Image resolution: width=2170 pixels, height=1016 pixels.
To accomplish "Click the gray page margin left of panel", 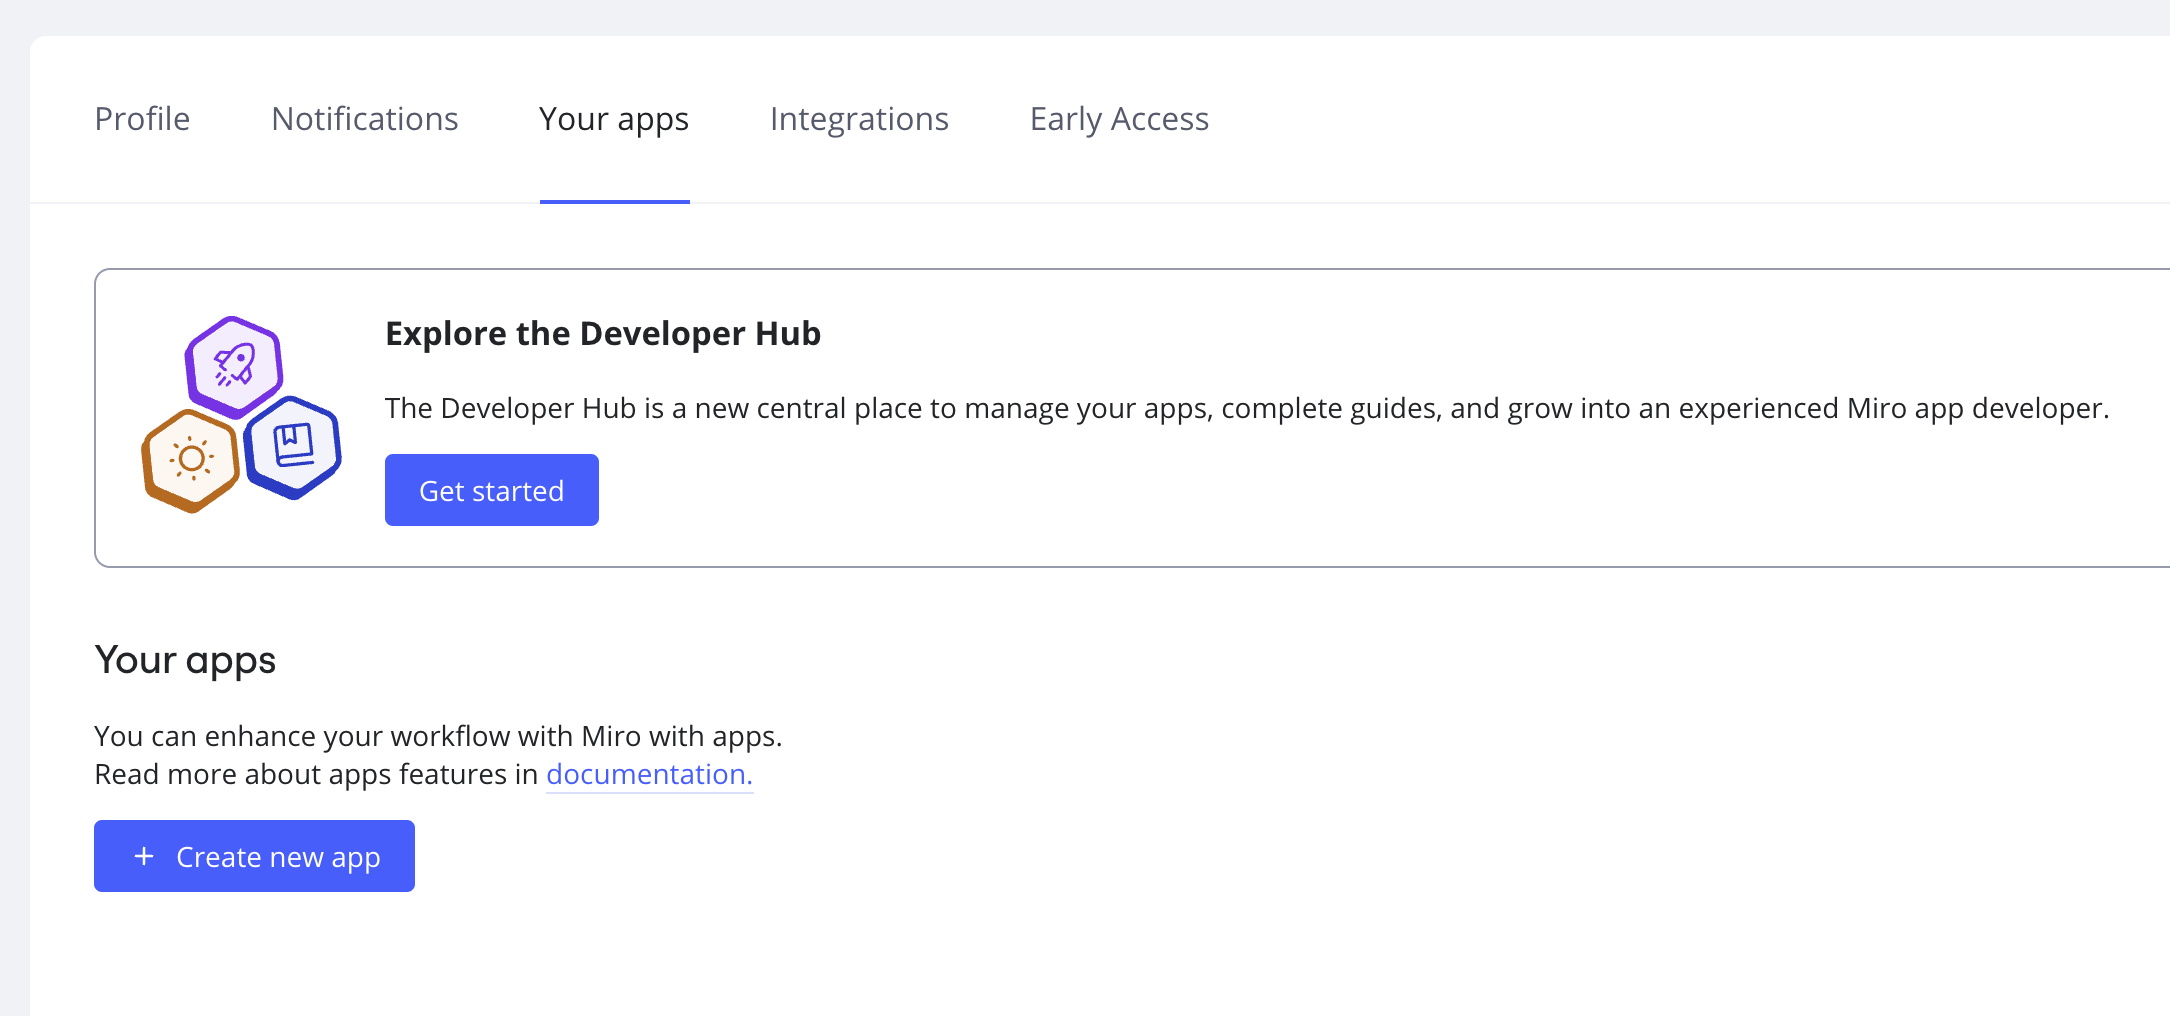I will click(14, 500).
